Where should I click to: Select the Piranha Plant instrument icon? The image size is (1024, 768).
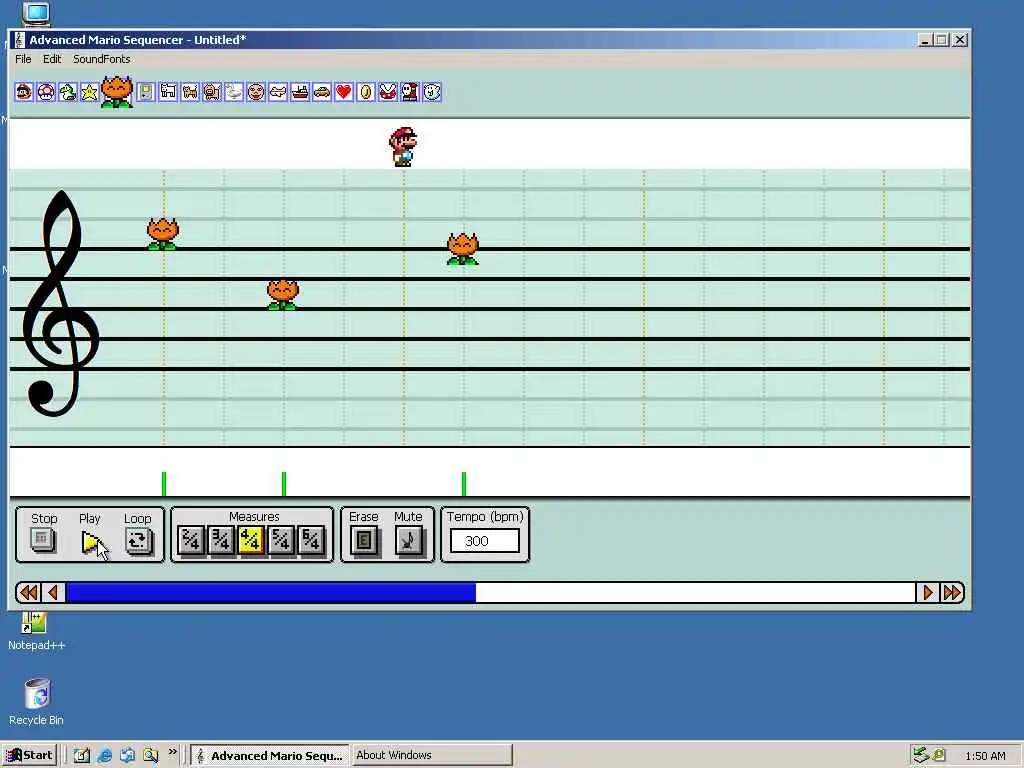[388, 92]
